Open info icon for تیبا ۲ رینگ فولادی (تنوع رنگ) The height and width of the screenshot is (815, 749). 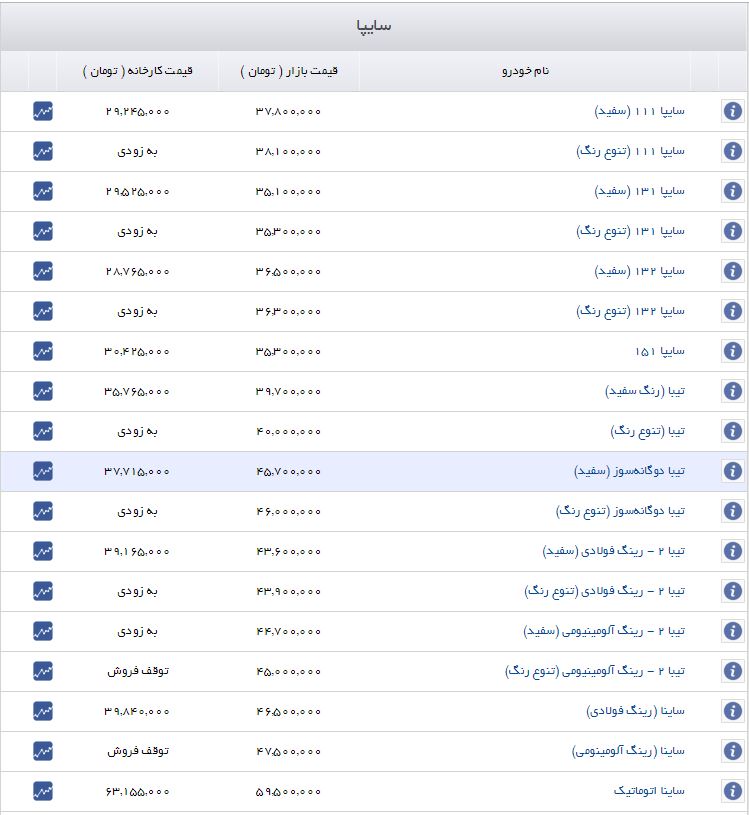732,591
